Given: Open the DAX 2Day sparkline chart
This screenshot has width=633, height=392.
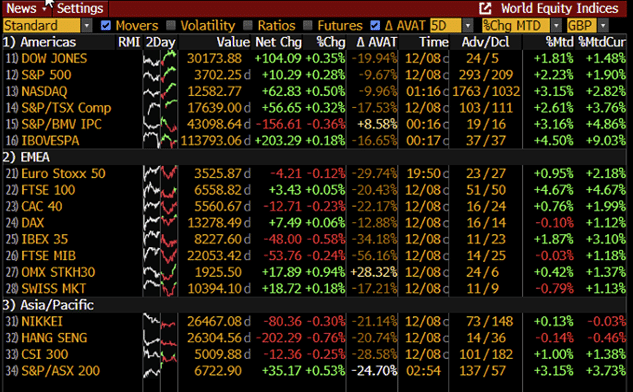Looking at the screenshot, I should (160, 223).
